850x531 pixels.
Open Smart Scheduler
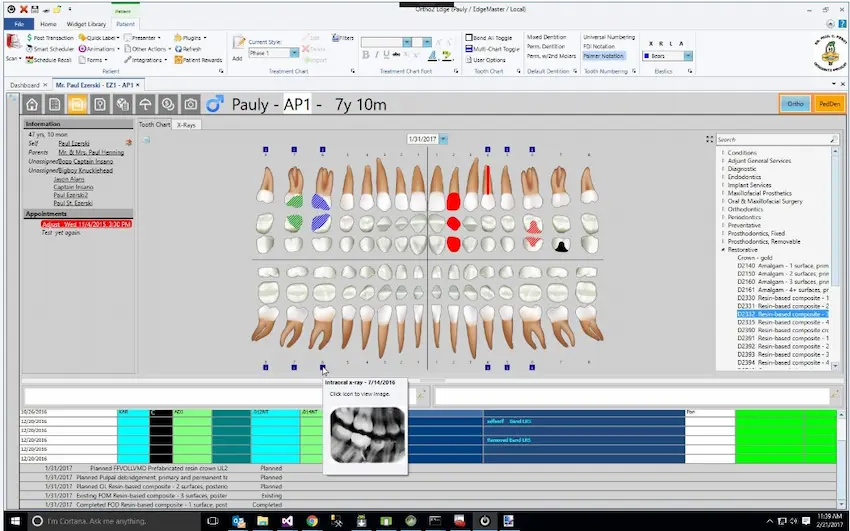50,49
